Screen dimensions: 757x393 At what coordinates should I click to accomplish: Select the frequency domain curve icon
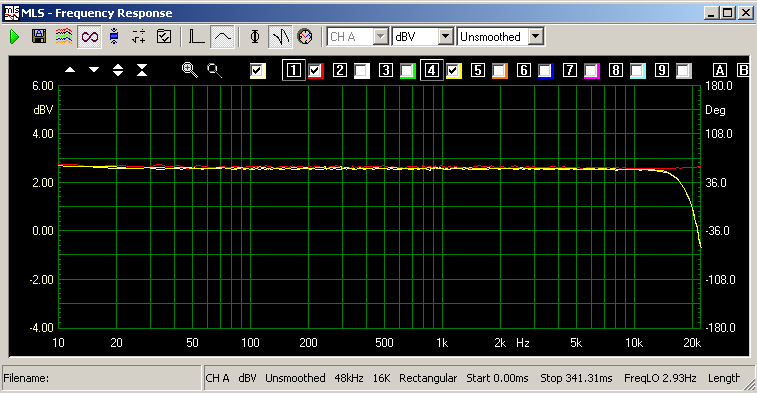[x=223, y=37]
